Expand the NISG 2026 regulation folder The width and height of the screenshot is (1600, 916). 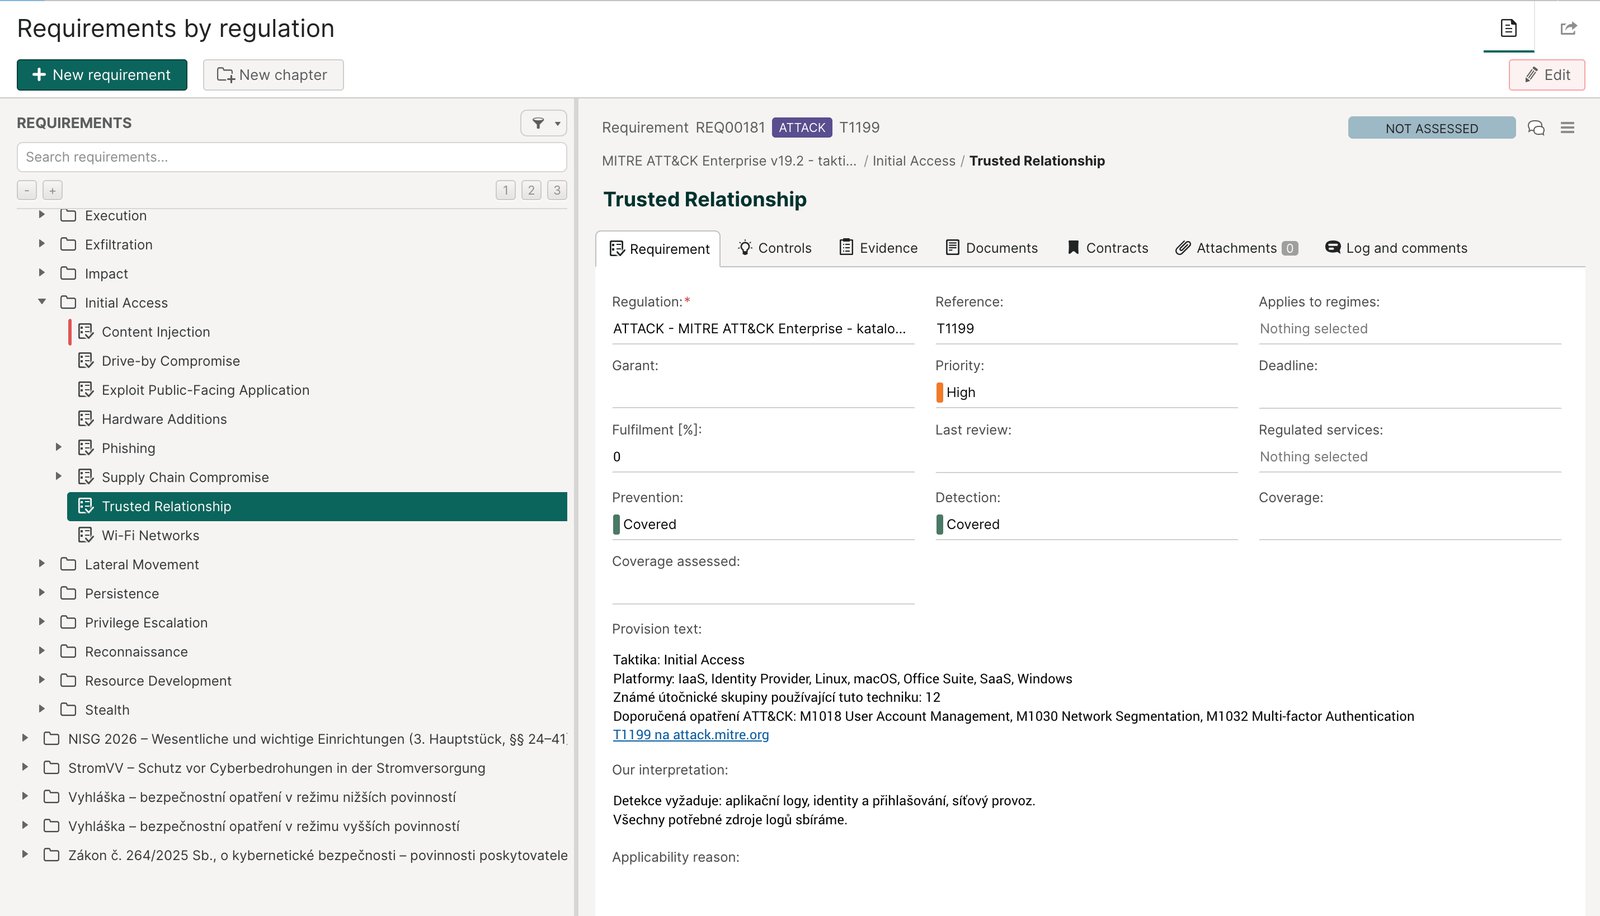(25, 739)
